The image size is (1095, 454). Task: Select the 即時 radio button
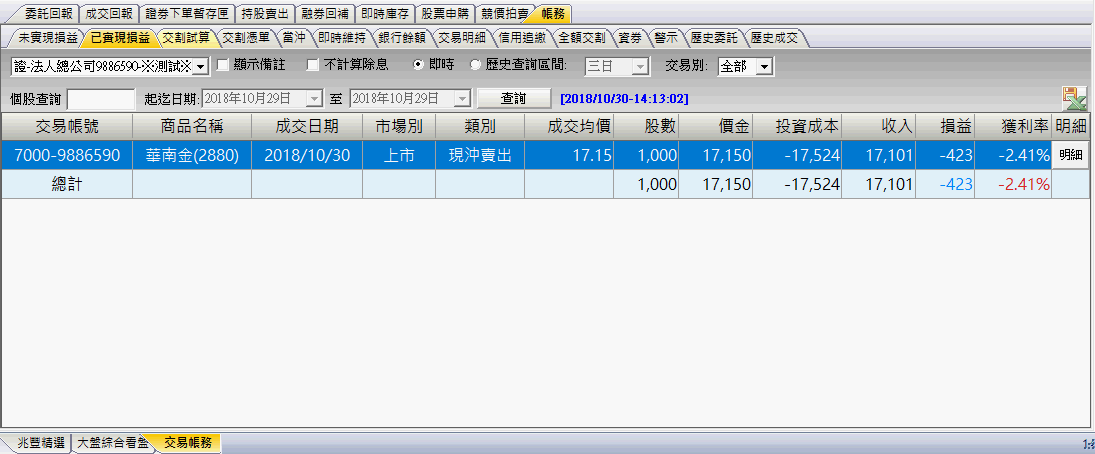(420, 66)
